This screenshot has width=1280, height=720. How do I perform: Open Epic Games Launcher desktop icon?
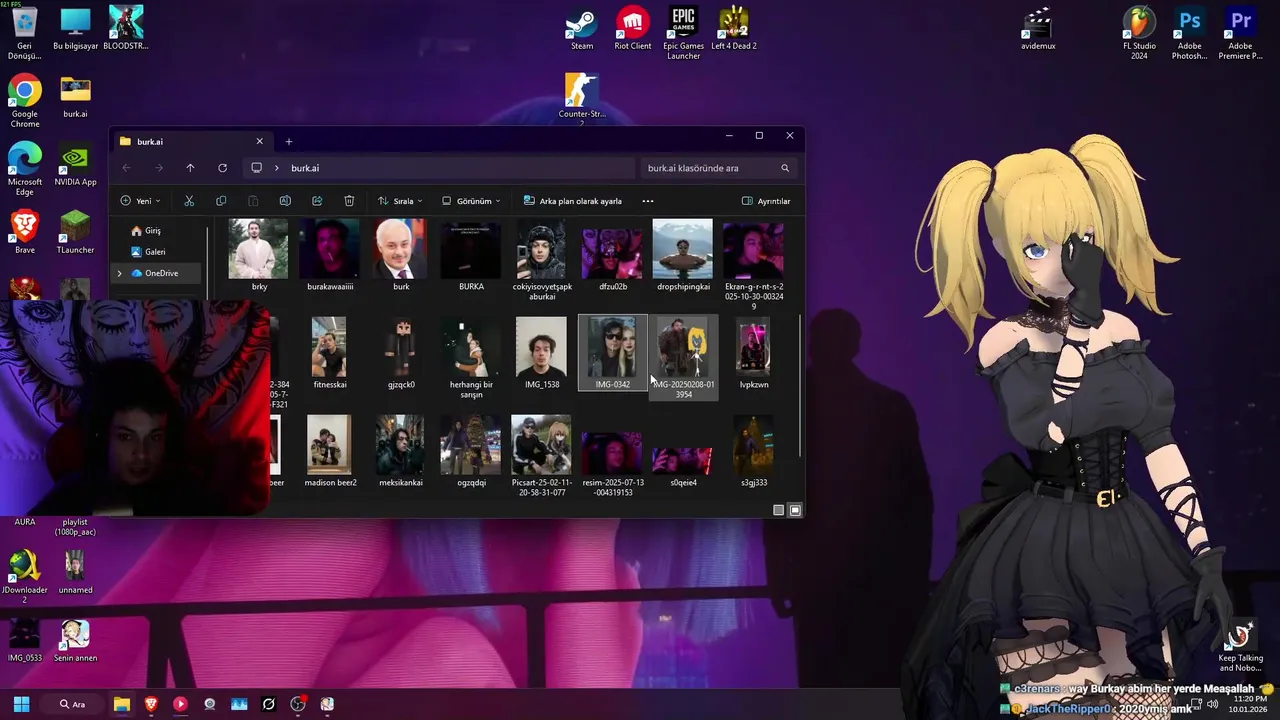coord(683,33)
